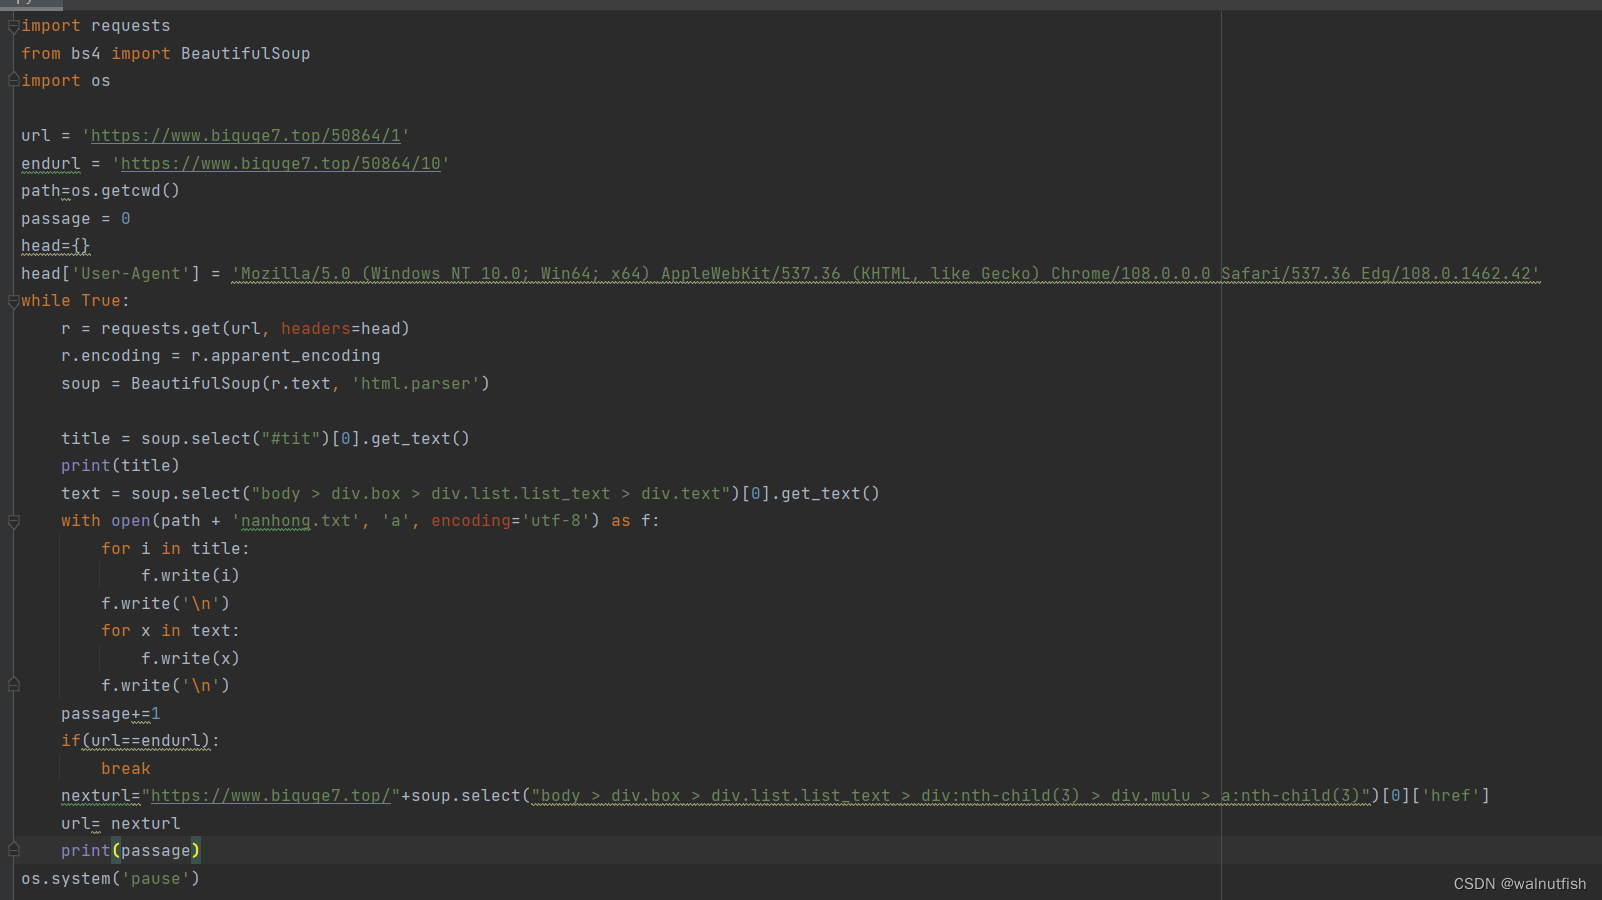Click the 'head={}' line
This screenshot has height=900, width=1602.
56,246
